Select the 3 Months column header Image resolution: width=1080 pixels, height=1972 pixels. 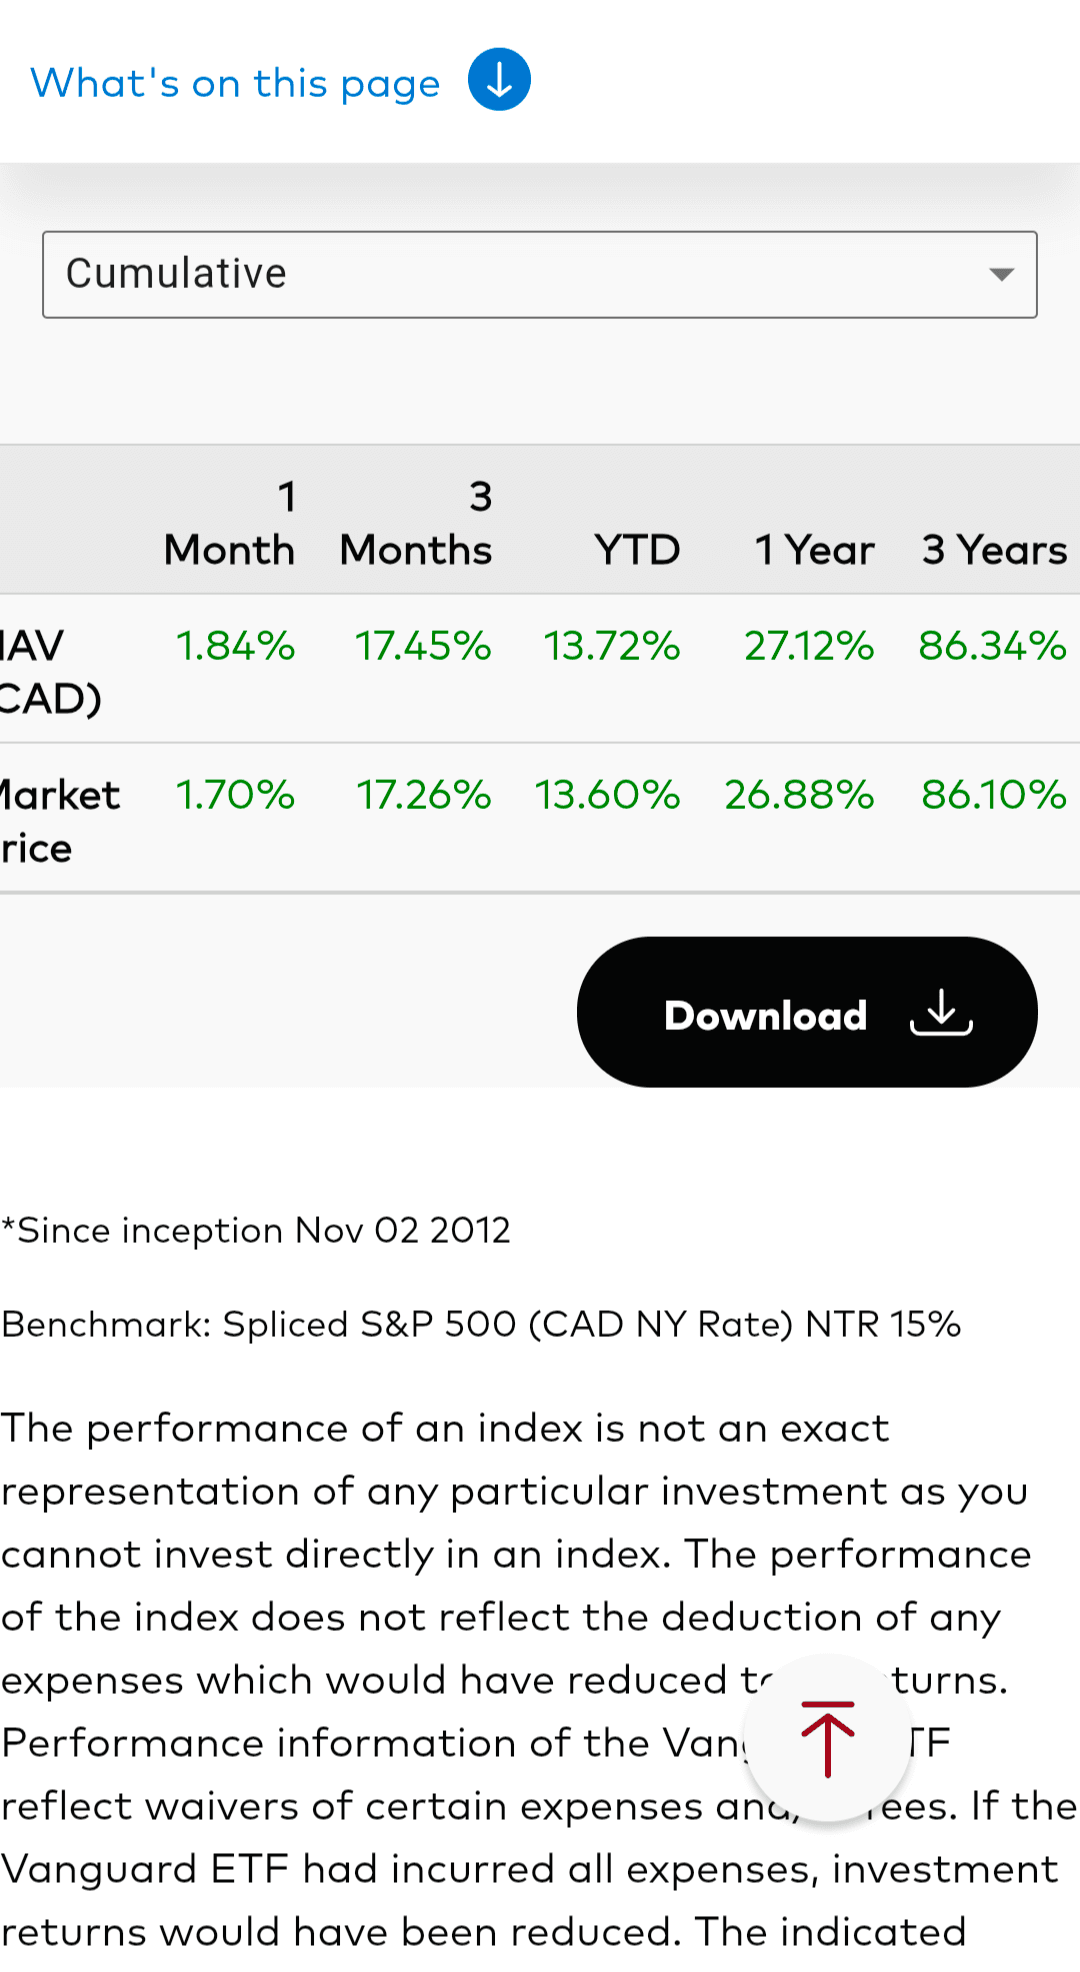tap(416, 523)
